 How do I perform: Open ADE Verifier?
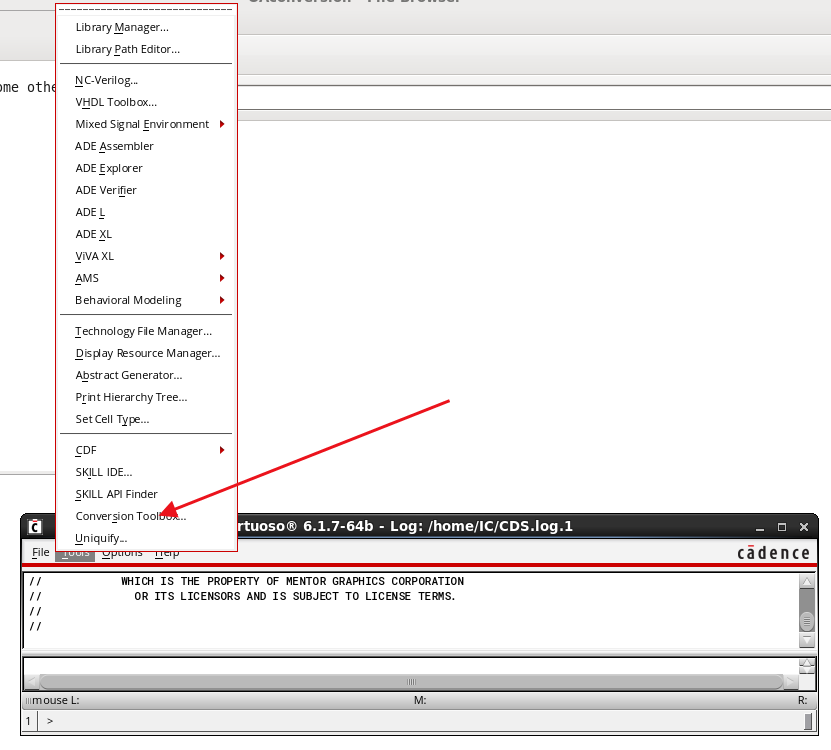click(x=105, y=190)
